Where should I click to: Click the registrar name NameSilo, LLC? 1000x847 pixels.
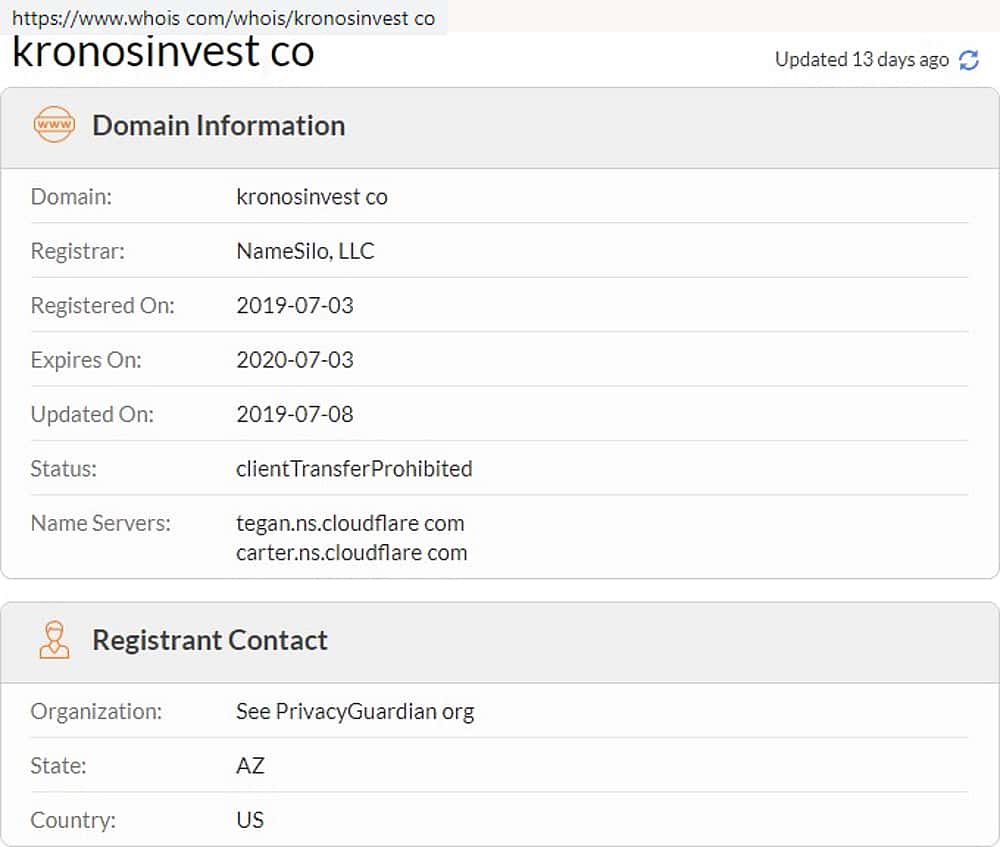(x=305, y=251)
